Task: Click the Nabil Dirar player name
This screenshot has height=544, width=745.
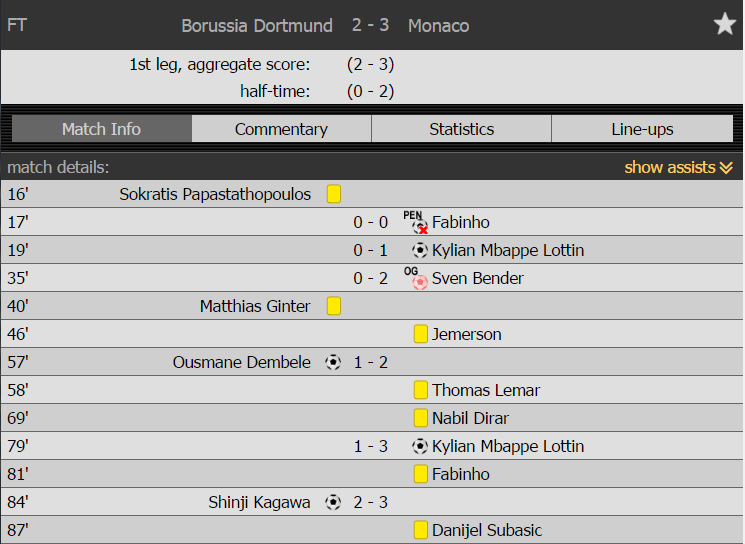Action: (470, 418)
